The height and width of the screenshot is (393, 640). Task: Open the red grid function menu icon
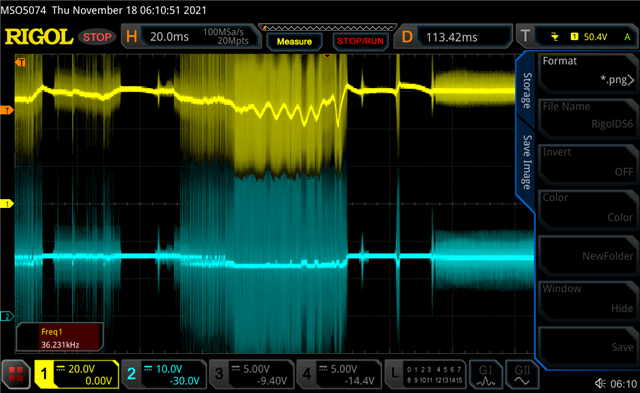coord(16,374)
